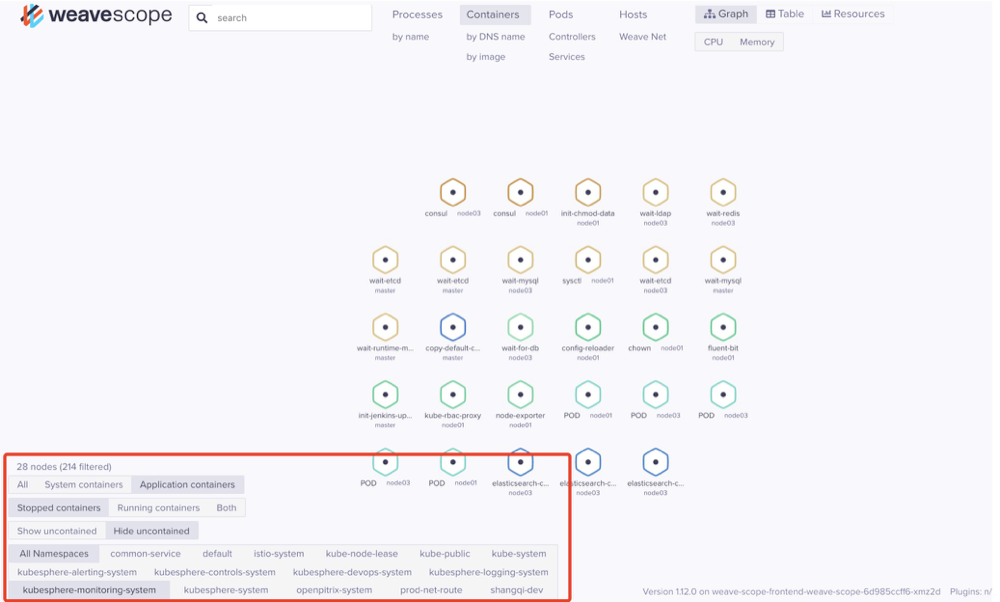Open the sysctl container node on node01

[x=588, y=260]
